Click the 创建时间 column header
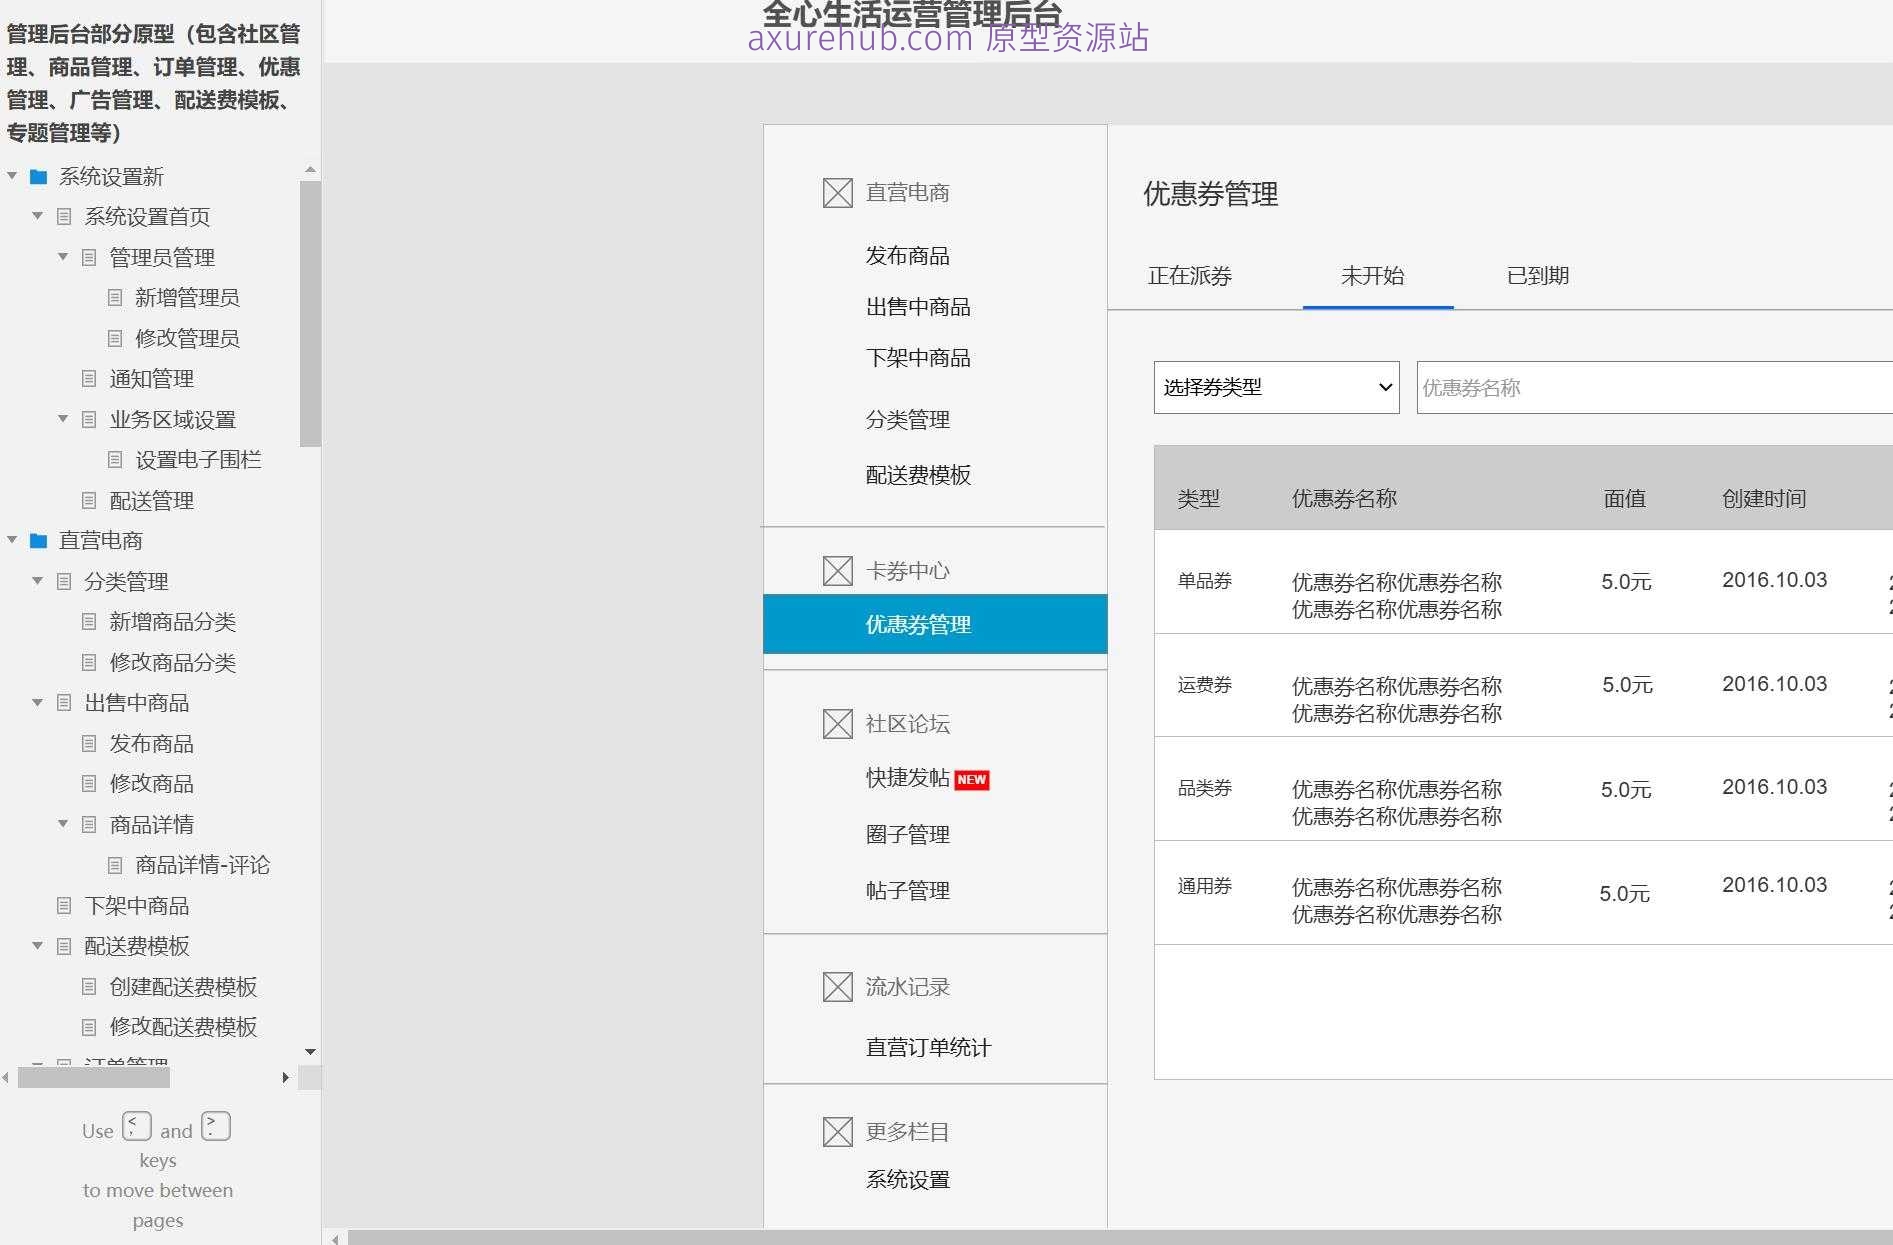1893x1245 pixels. (1764, 499)
